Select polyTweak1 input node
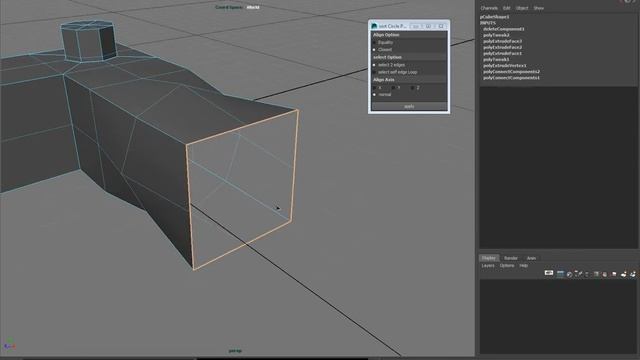Viewport: 640px width, 360px height. [496, 60]
